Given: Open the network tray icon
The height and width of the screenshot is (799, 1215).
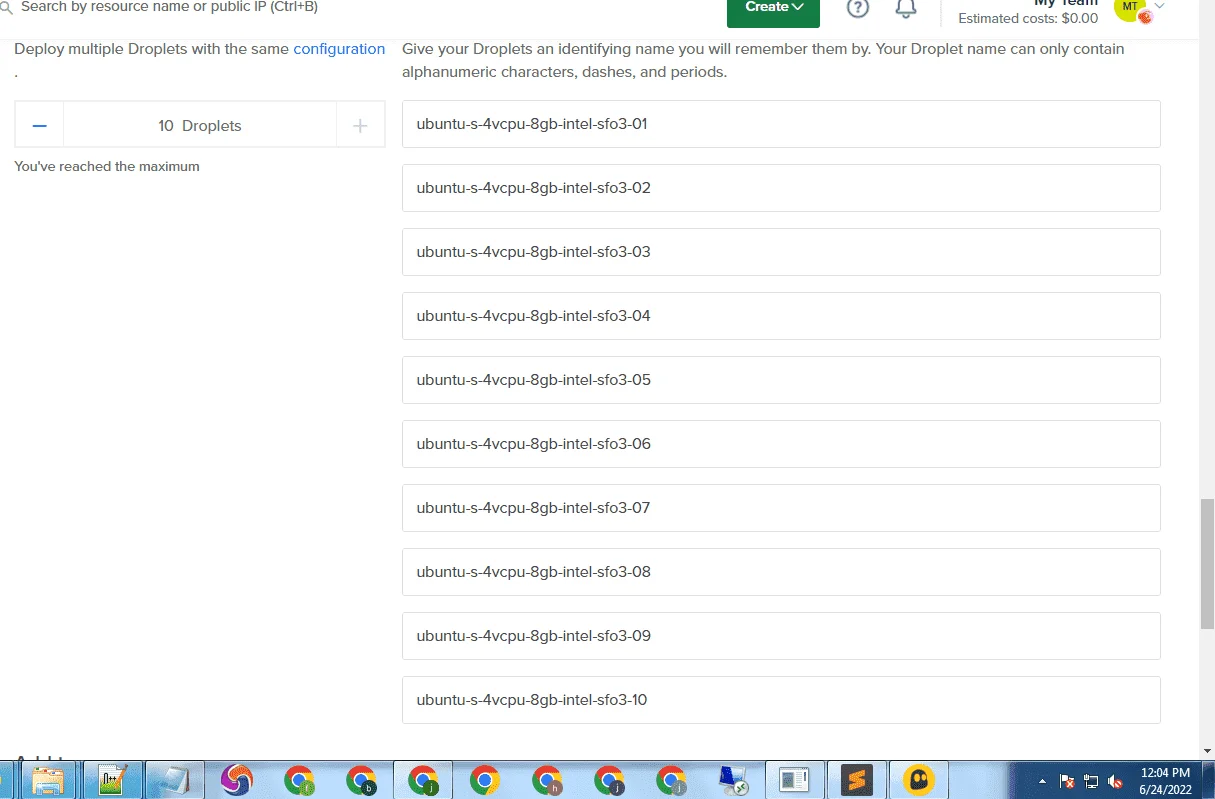Looking at the screenshot, I should [x=1091, y=781].
